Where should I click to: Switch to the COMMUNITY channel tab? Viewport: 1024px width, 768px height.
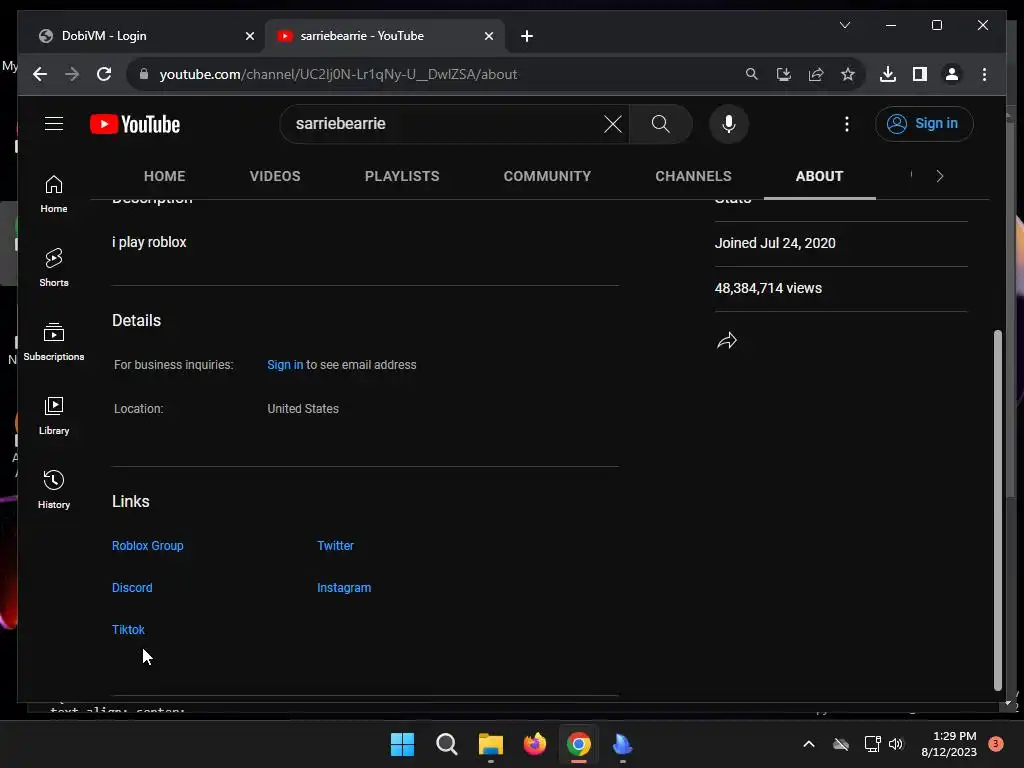click(547, 176)
